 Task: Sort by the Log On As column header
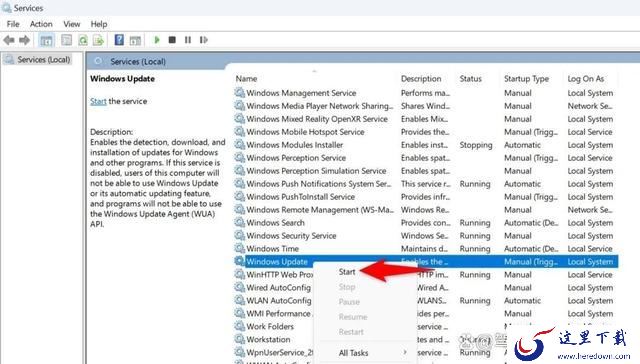[x=586, y=79]
